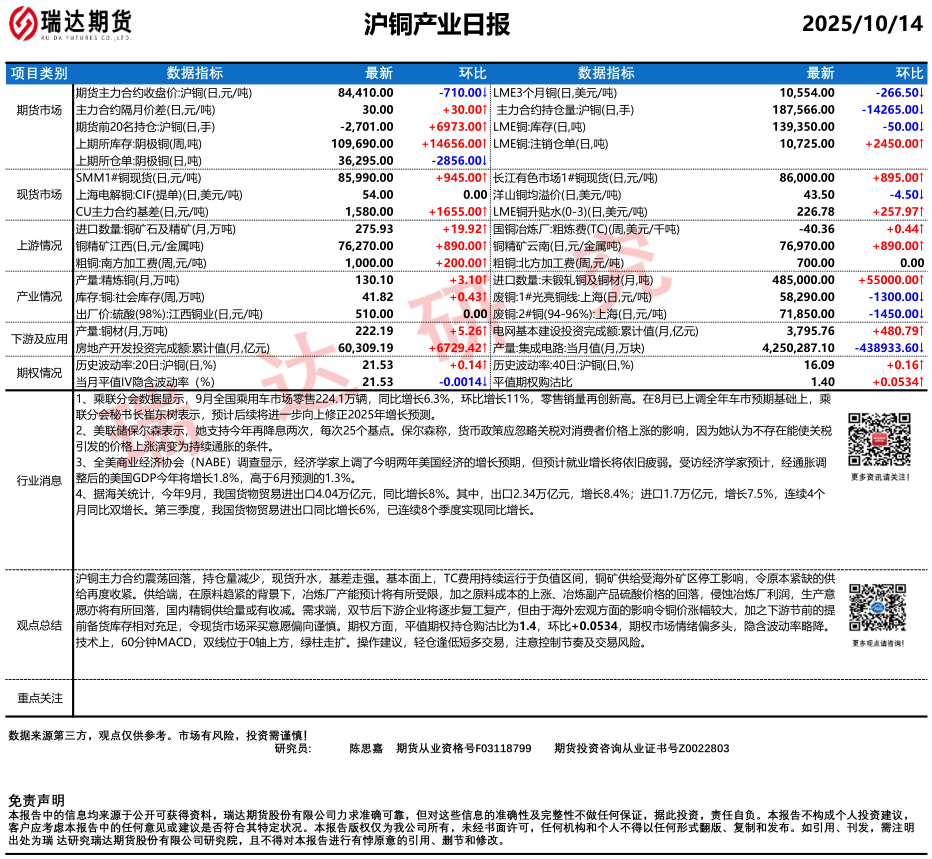The width and height of the screenshot is (932, 859).
Task: Select the 下游及应用 category cell
Action: click(38, 340)
